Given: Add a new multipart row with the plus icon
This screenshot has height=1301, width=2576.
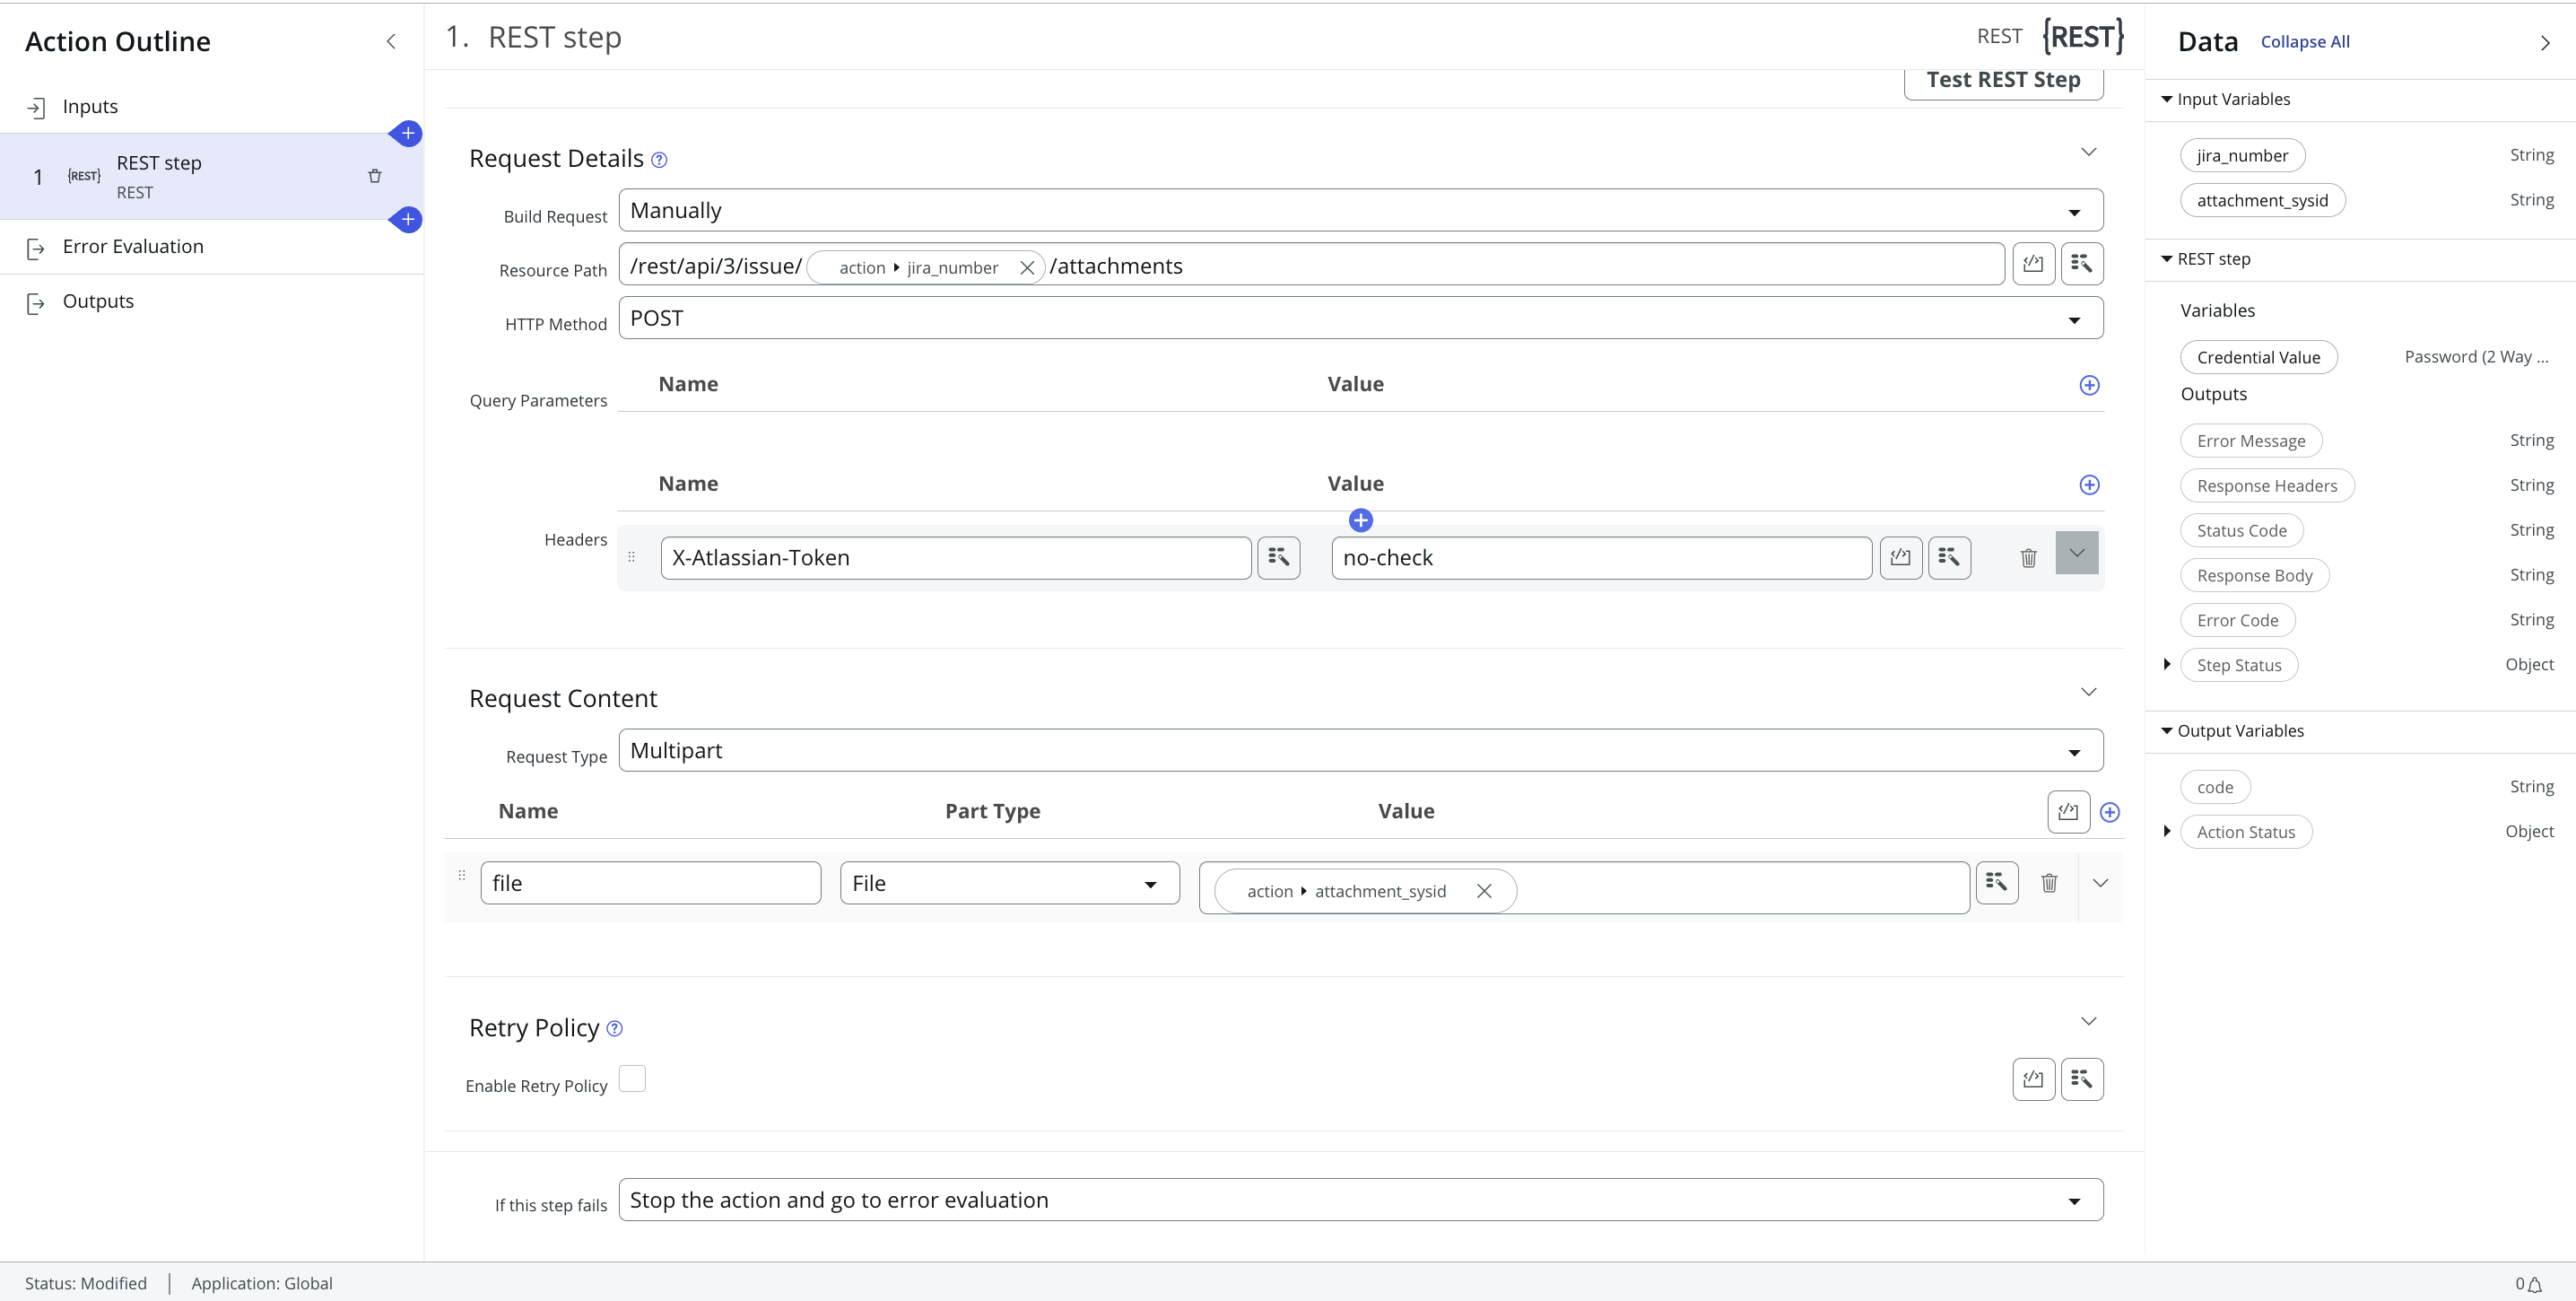Looking at the screenshot, I should (2110, 812).
